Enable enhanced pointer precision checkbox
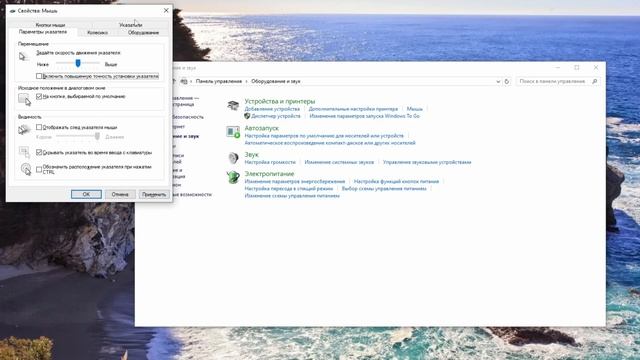Viewport: 640px width, 360px height. coord(39,76)
